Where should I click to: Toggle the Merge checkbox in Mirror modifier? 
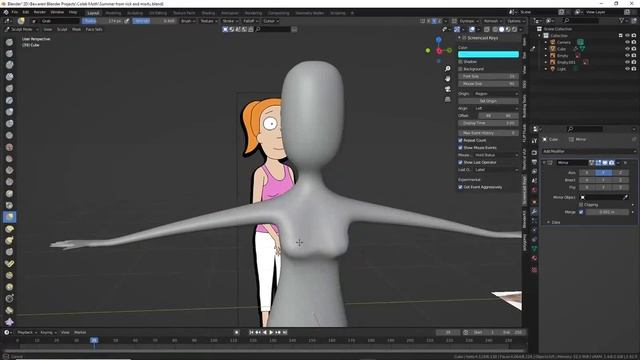tap(581, 212)
